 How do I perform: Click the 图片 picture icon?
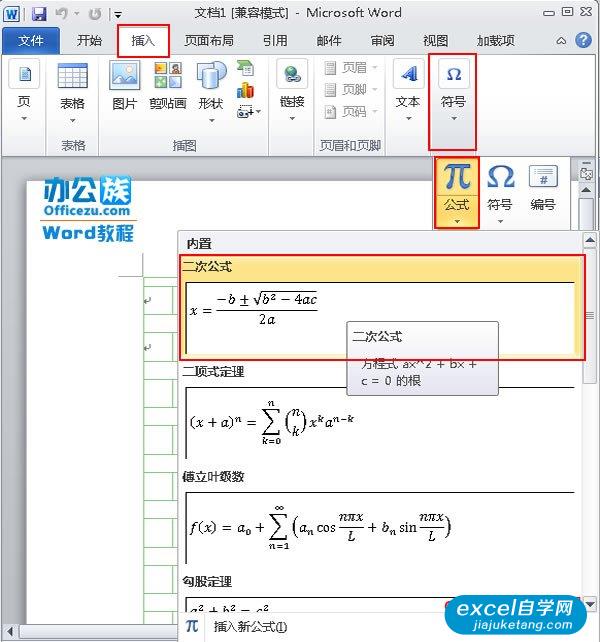pyautogui.click(x=125, y=86)
